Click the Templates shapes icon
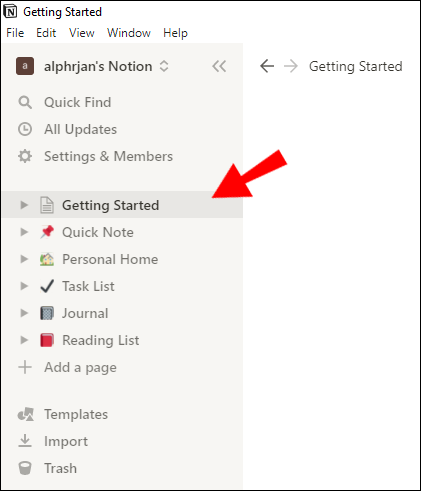Image resolution: width=421 pixels, height=491 pixels. (x=26, y=414)
